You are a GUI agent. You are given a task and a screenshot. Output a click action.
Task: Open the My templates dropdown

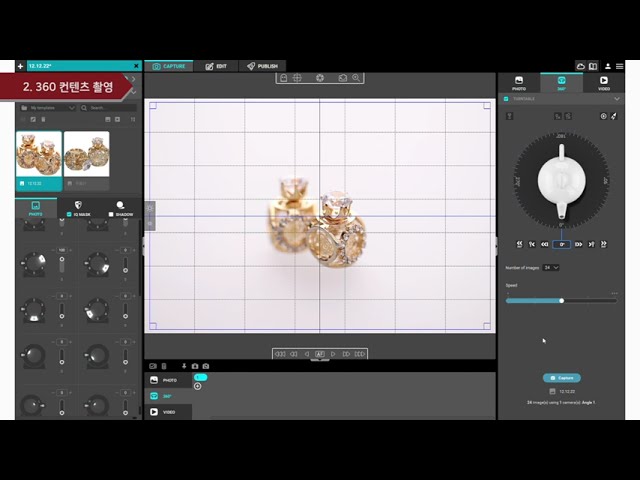coord(48,108)
